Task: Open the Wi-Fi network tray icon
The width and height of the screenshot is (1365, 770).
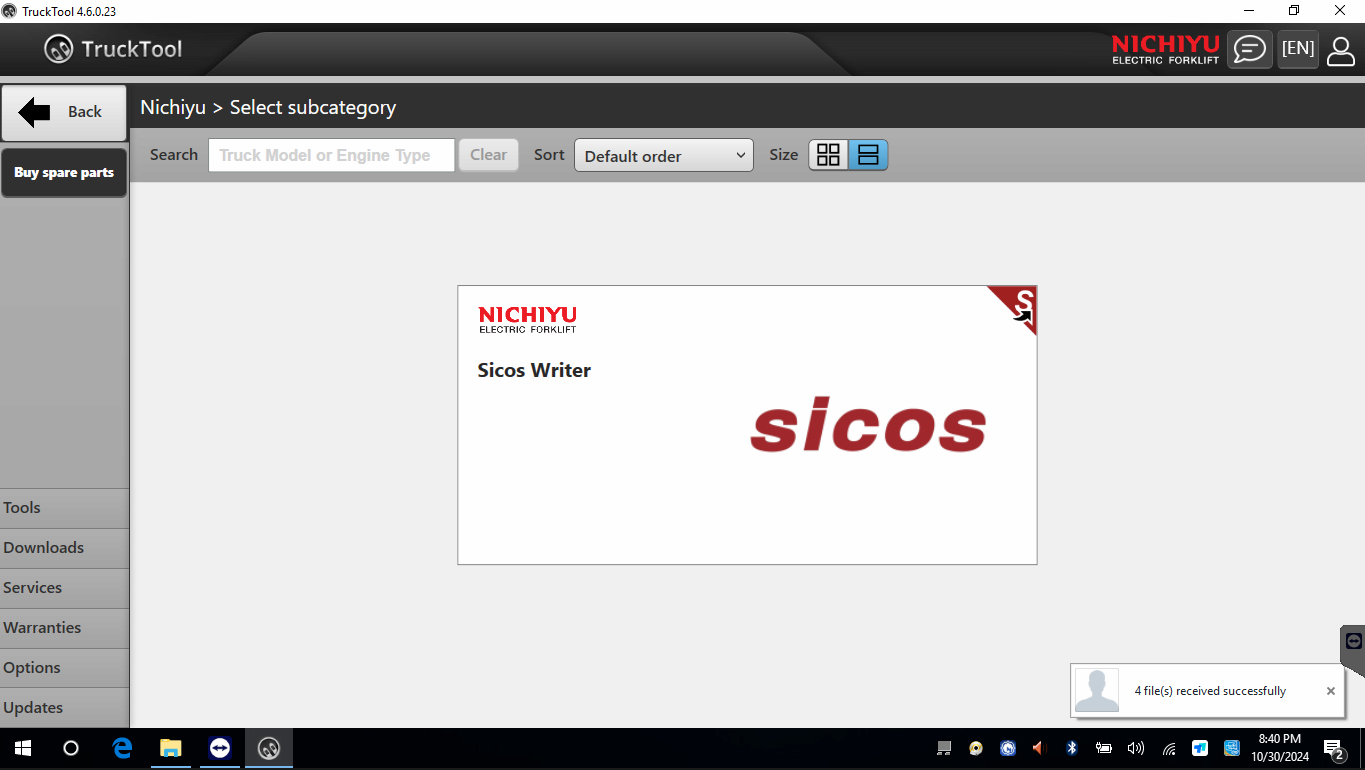Action: 1168,748
